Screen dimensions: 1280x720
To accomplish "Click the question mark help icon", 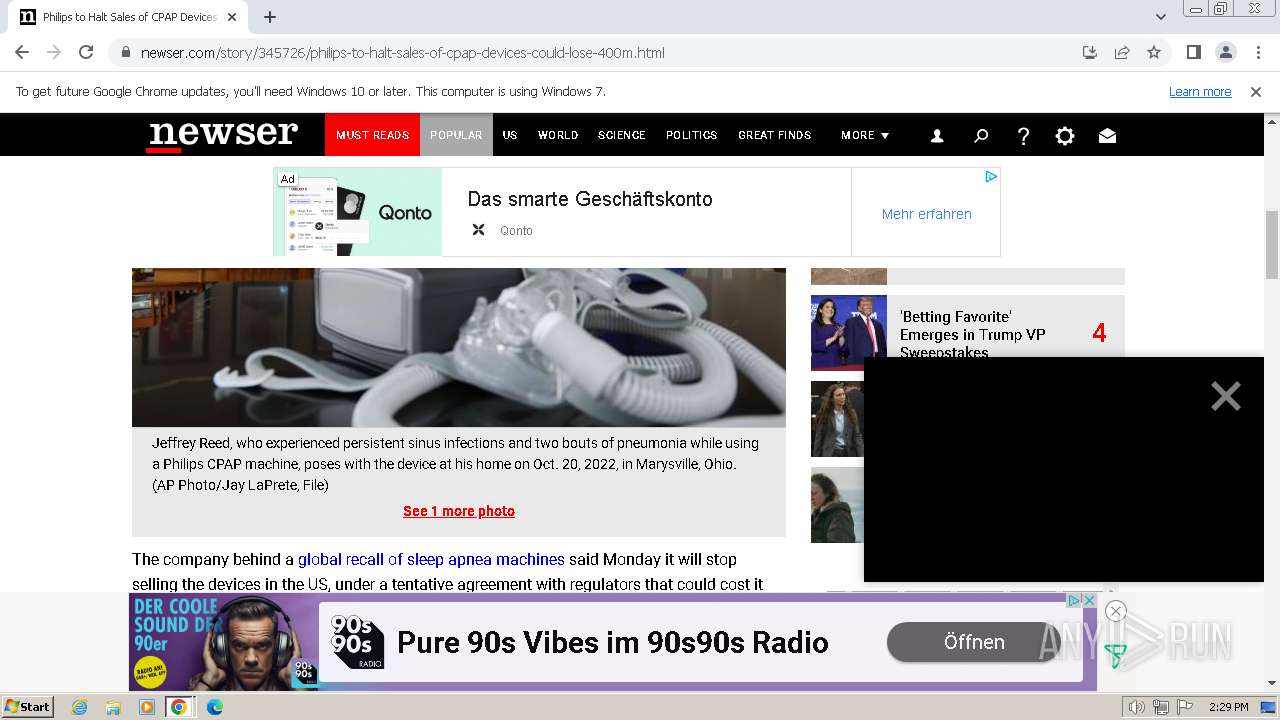I will tap(1023, 136).
